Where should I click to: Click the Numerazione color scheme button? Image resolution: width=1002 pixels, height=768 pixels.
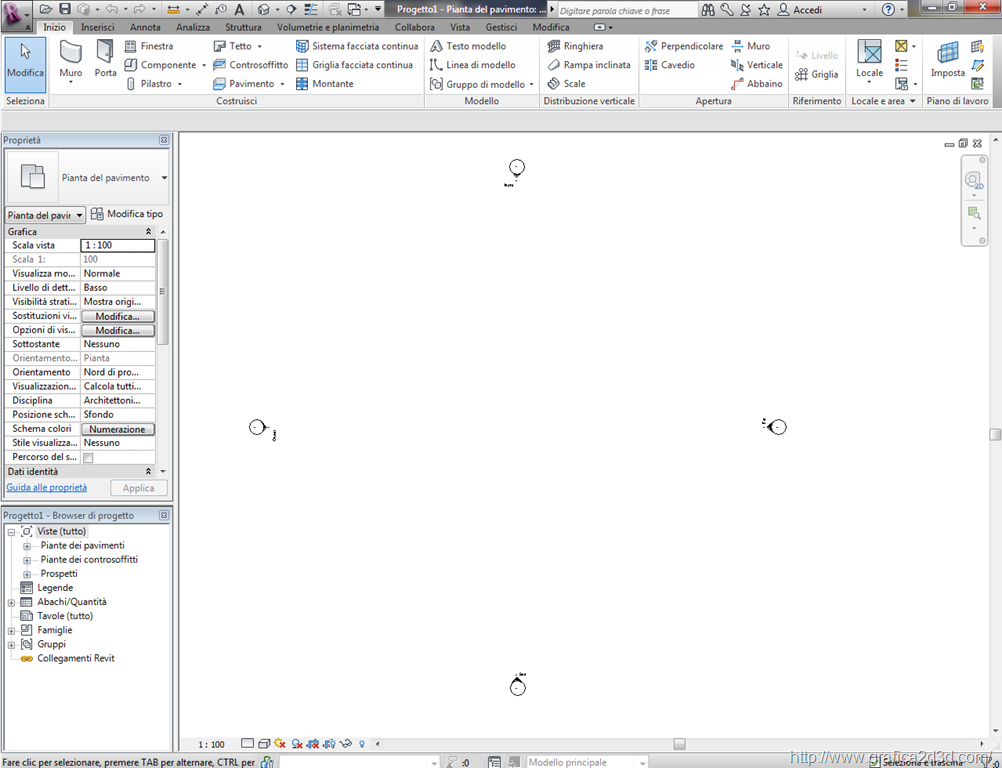click(118, 429)
